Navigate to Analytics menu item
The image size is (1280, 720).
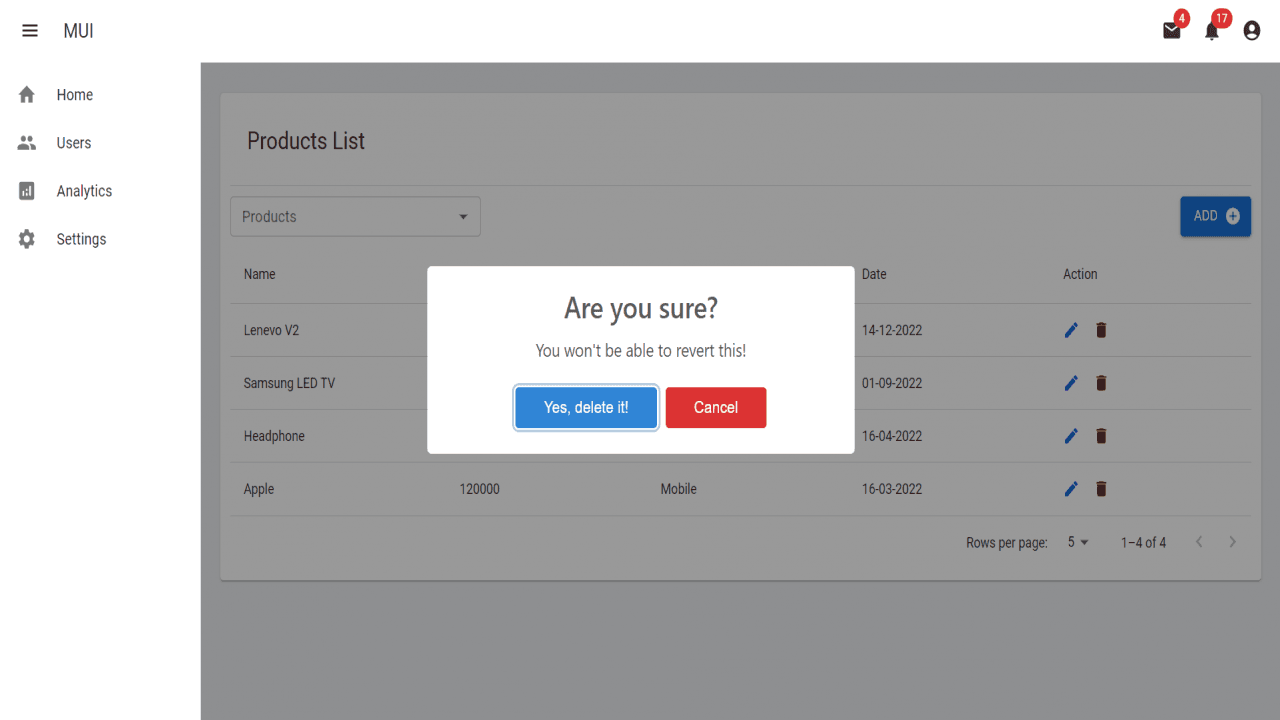click(x=100, y=191)
